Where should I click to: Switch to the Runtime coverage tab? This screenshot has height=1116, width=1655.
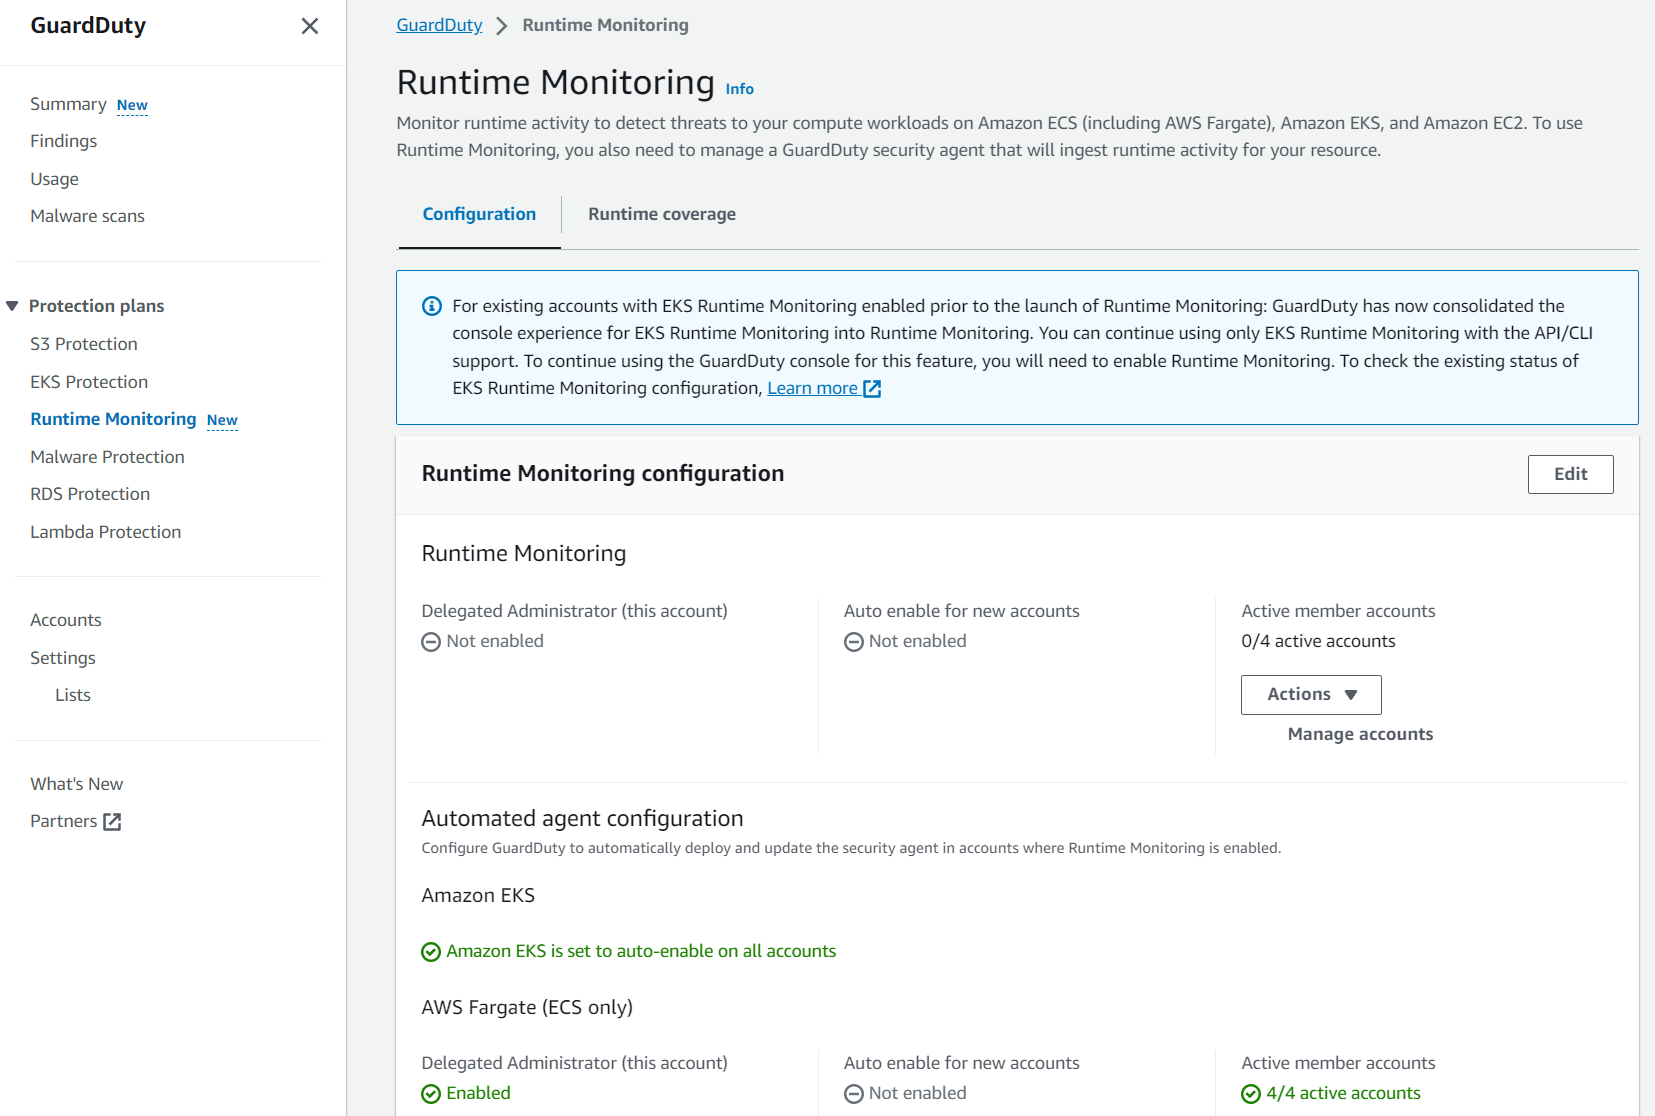click(x=661, y=213)
